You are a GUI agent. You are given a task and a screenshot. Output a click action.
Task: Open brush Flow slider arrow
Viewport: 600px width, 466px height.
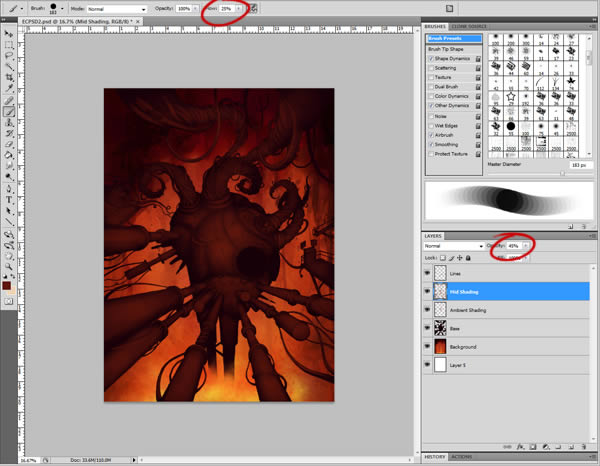point(238,8)
